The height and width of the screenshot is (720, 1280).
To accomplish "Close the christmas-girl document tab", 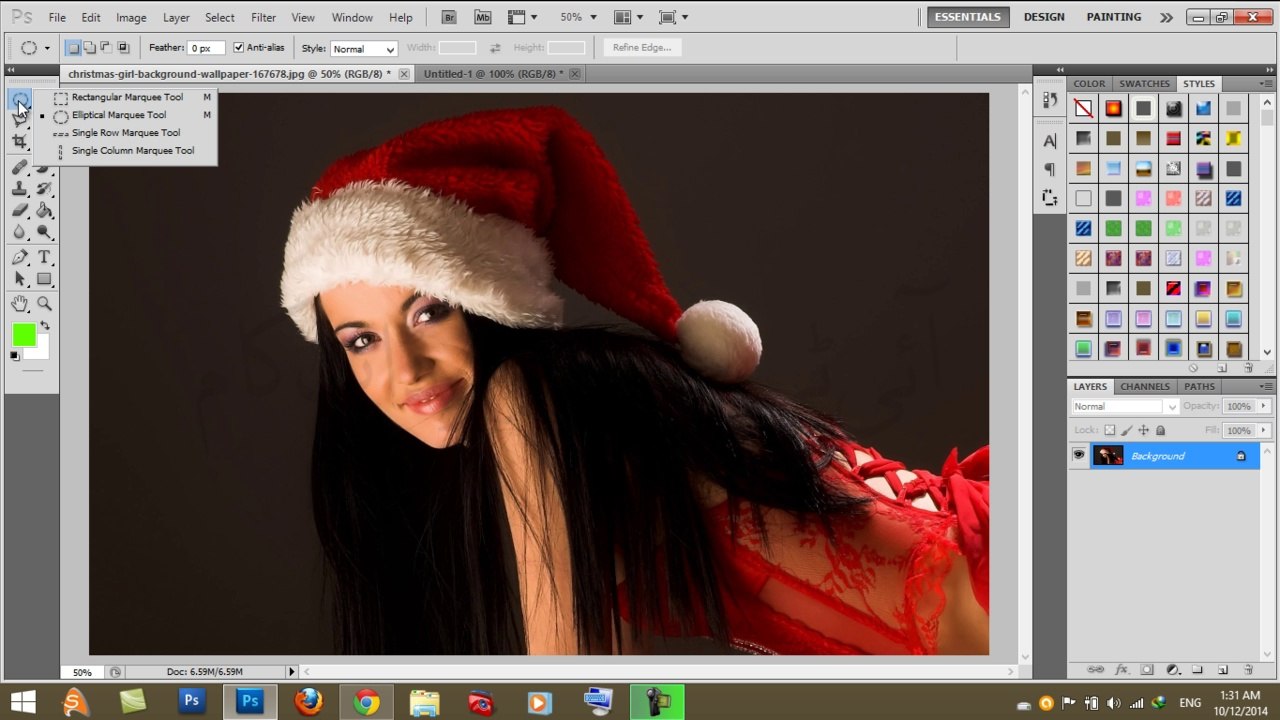I will [x=404, y=74].
